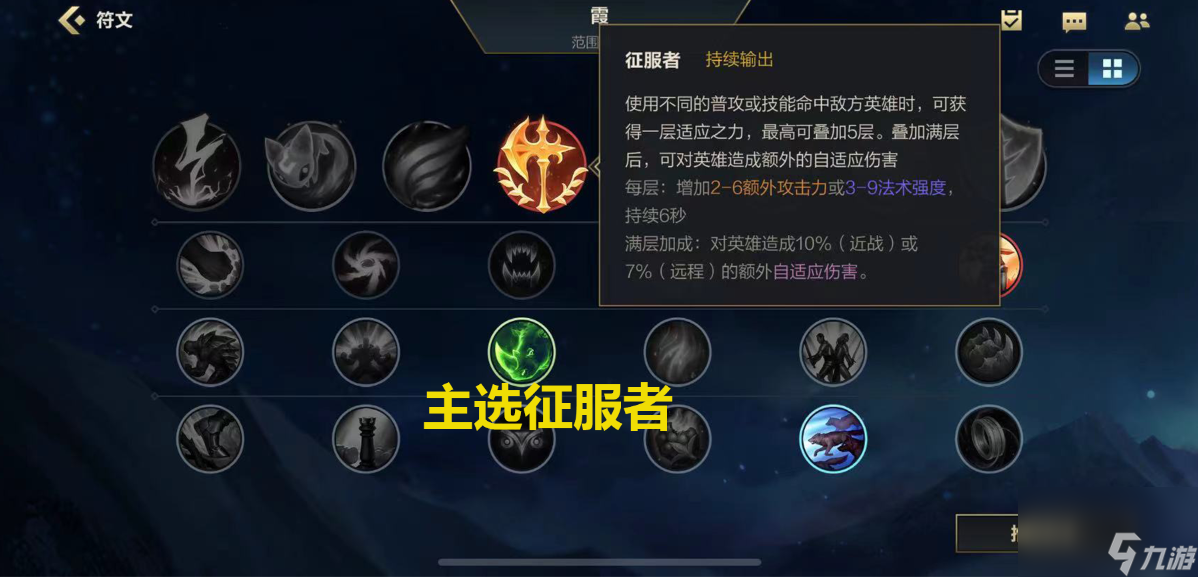The height and width of the screenshot is (577, 1198).
Task: Select the blue wolf pack rune
Action: pos(833,439)
